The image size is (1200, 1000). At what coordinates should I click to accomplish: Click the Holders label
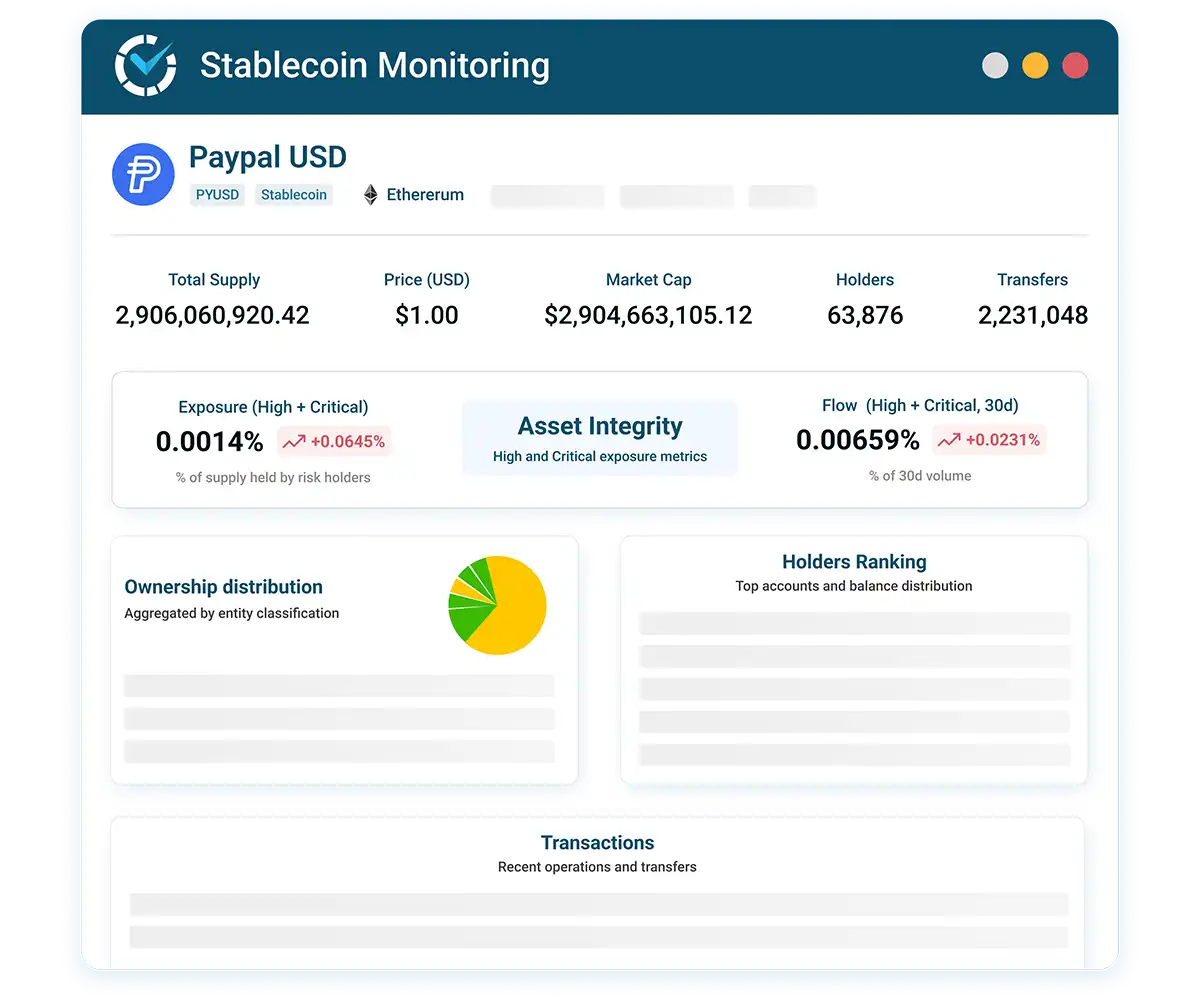click(865, 280)
